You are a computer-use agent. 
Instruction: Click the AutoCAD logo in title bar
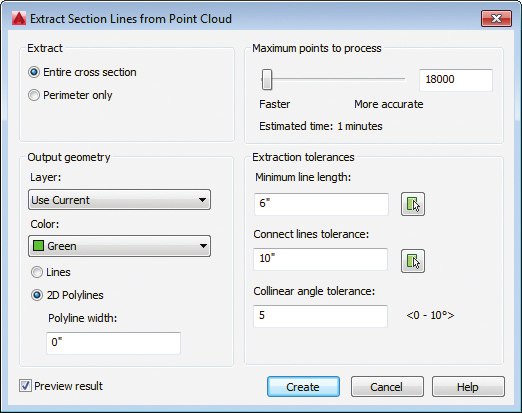click(x=19, y=19)
